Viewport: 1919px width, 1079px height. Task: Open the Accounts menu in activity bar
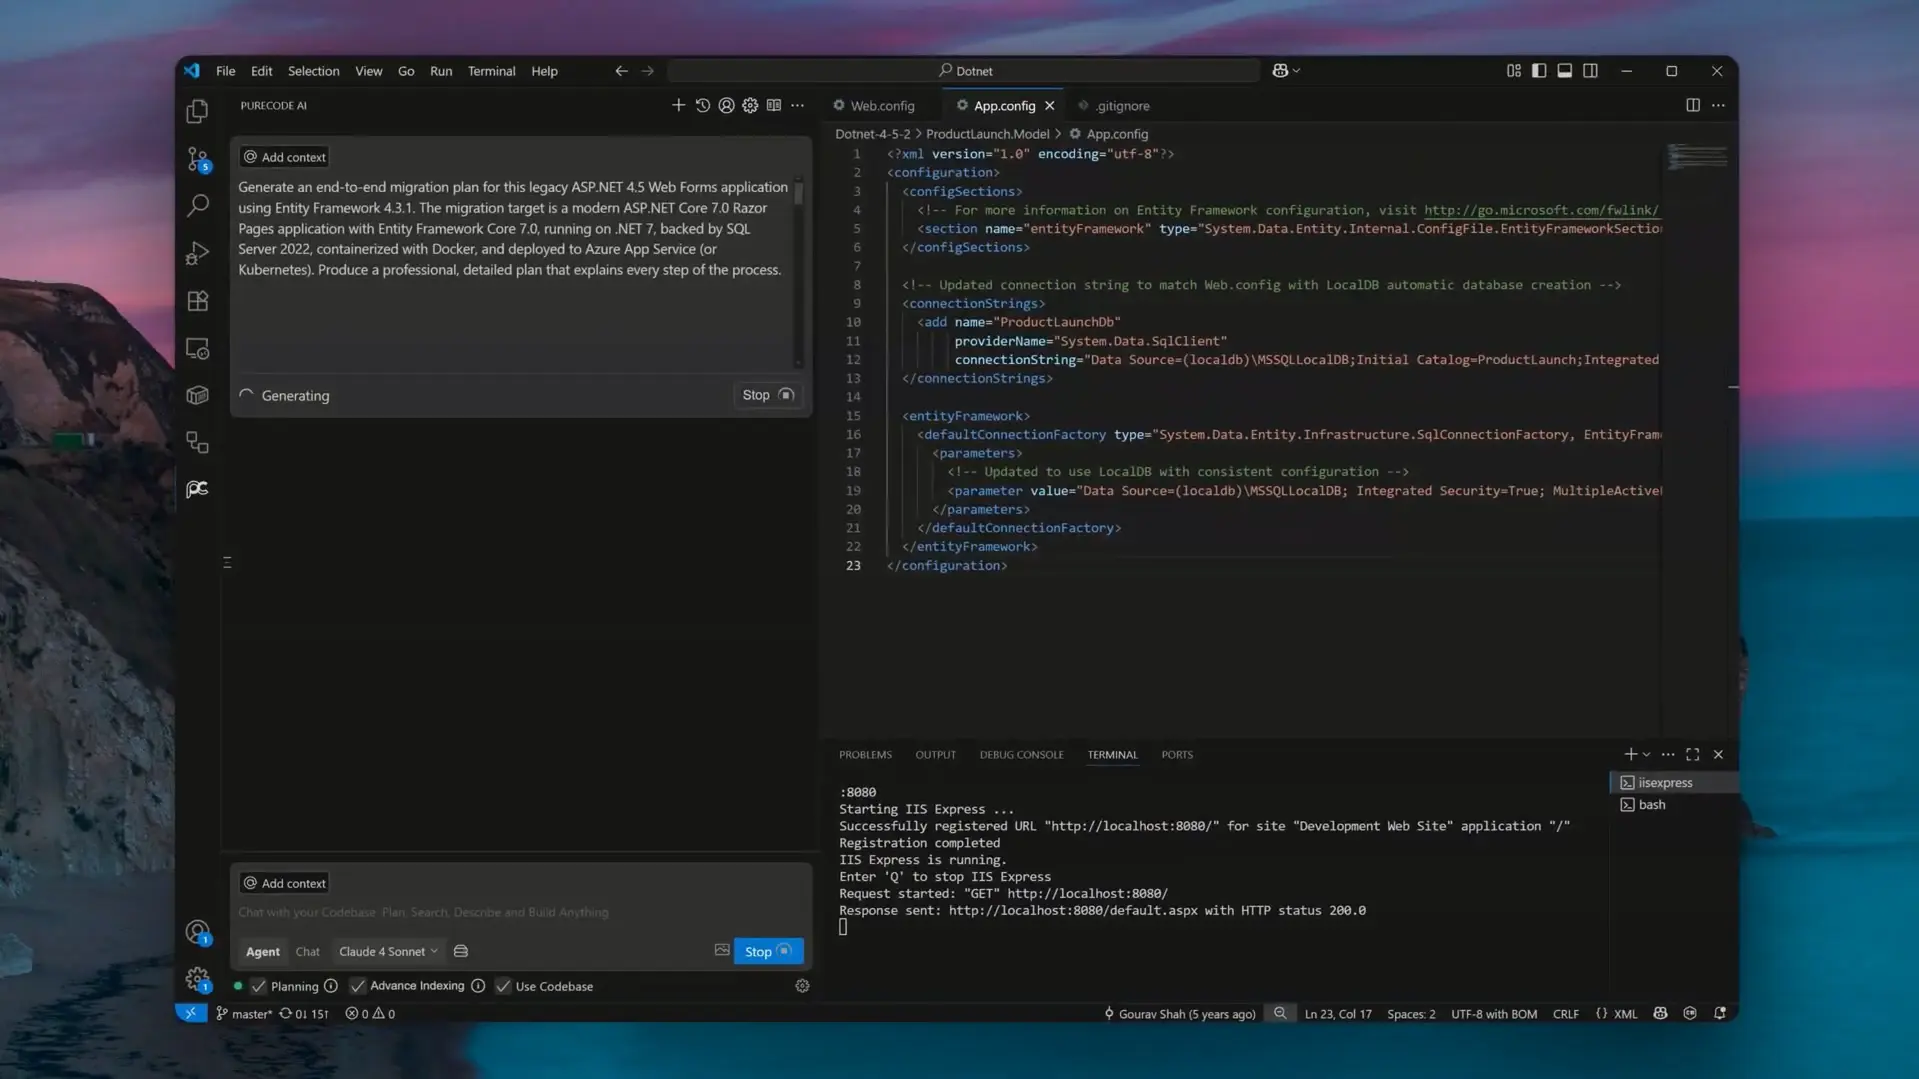pyautogui.click(x=197, y=932)
